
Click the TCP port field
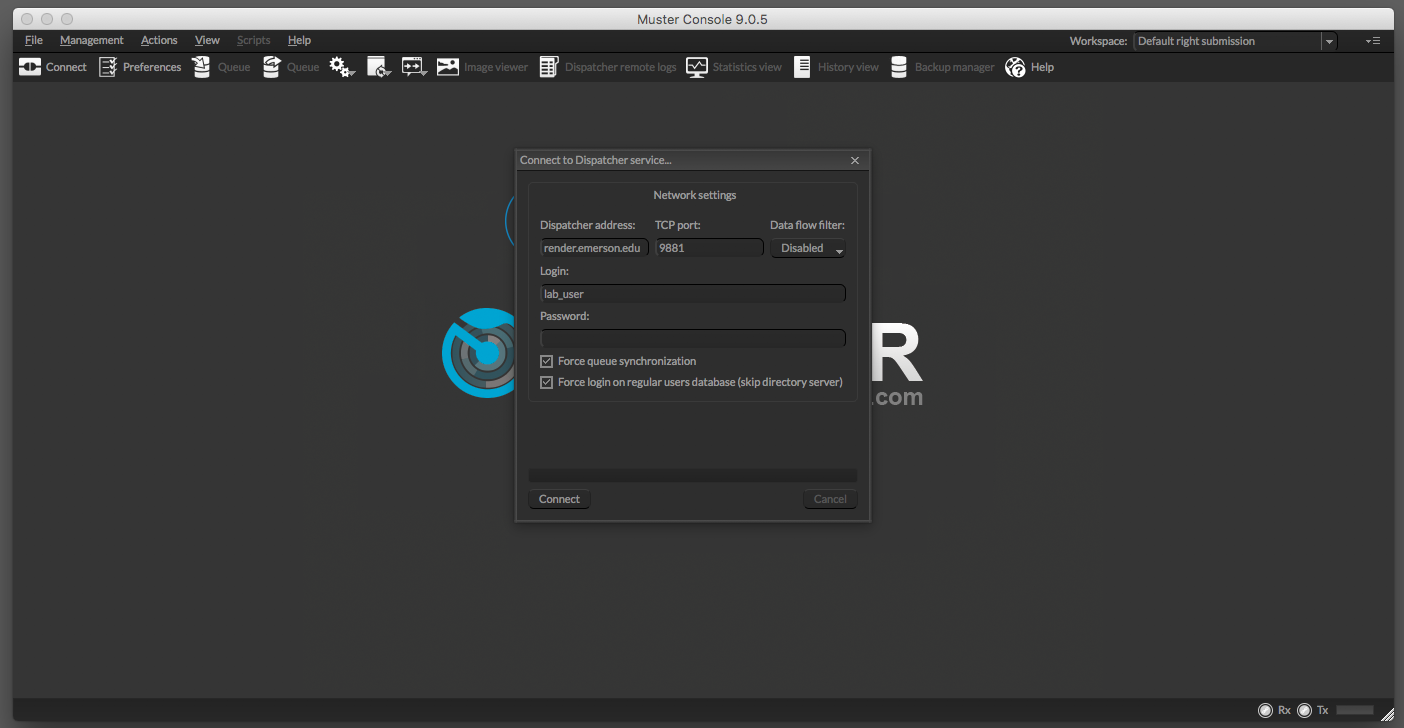pos(709,248)
